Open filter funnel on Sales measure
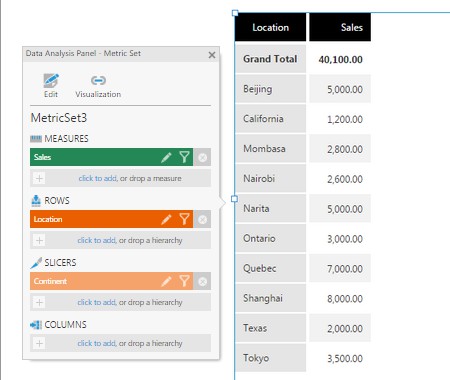This screenshot has width=450, height=380. tap(184, 157)
